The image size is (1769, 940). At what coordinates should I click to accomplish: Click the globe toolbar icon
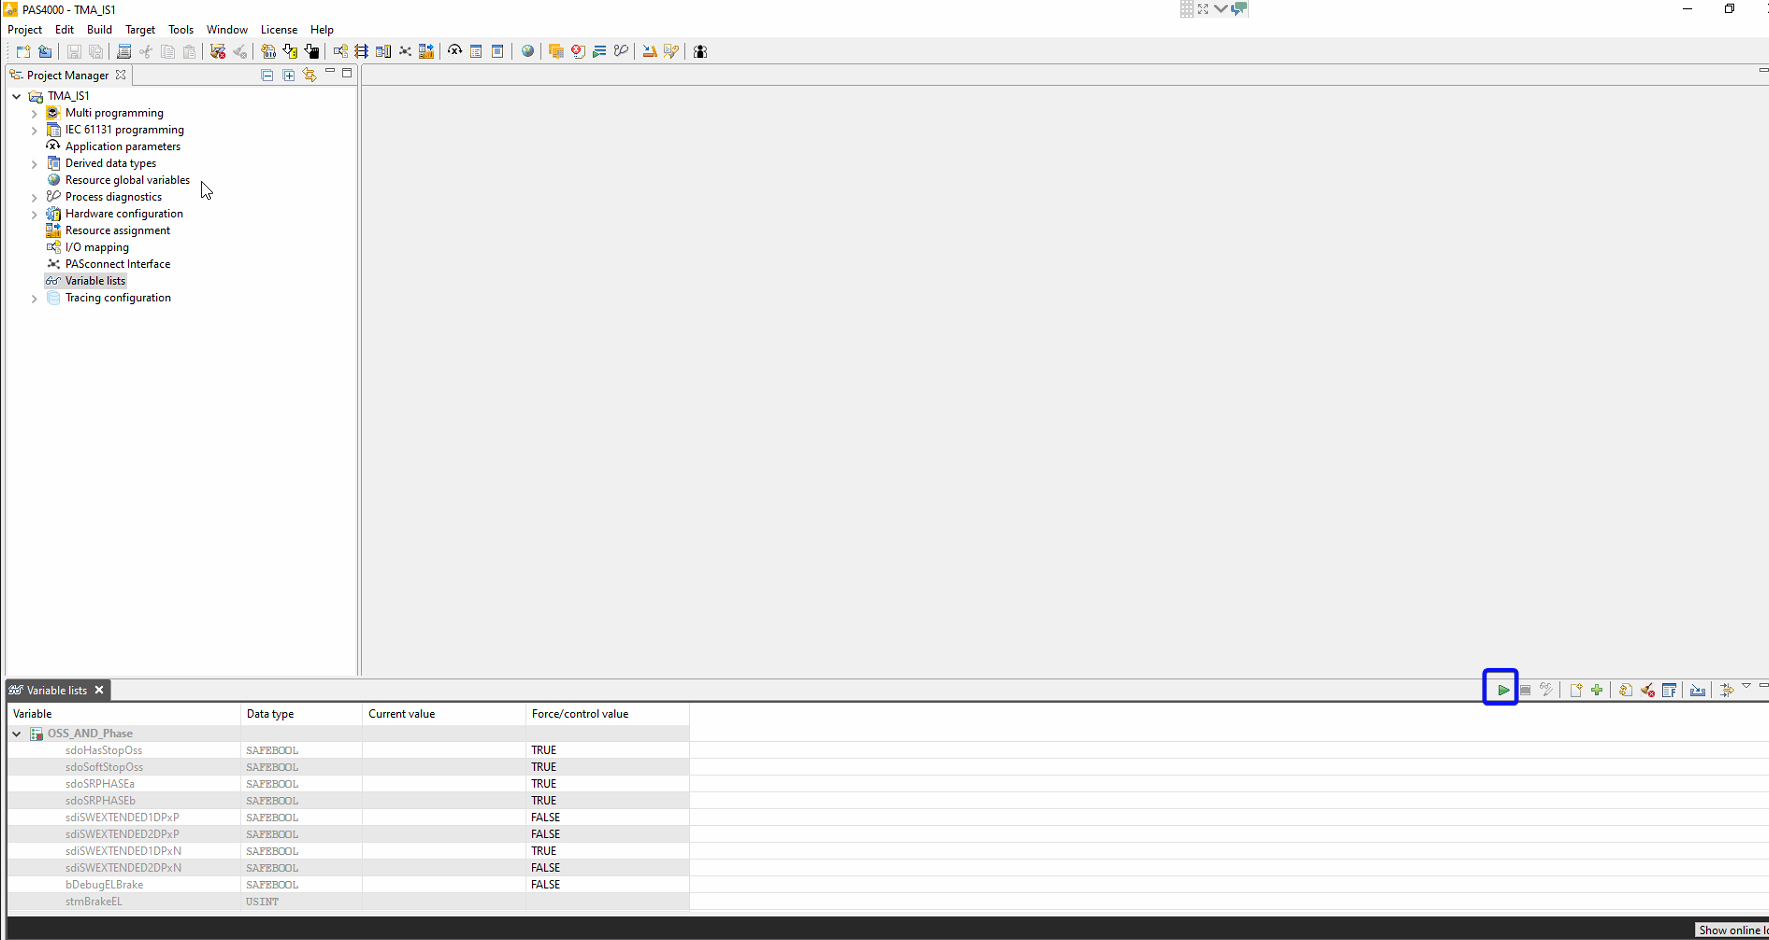(528, 51)
